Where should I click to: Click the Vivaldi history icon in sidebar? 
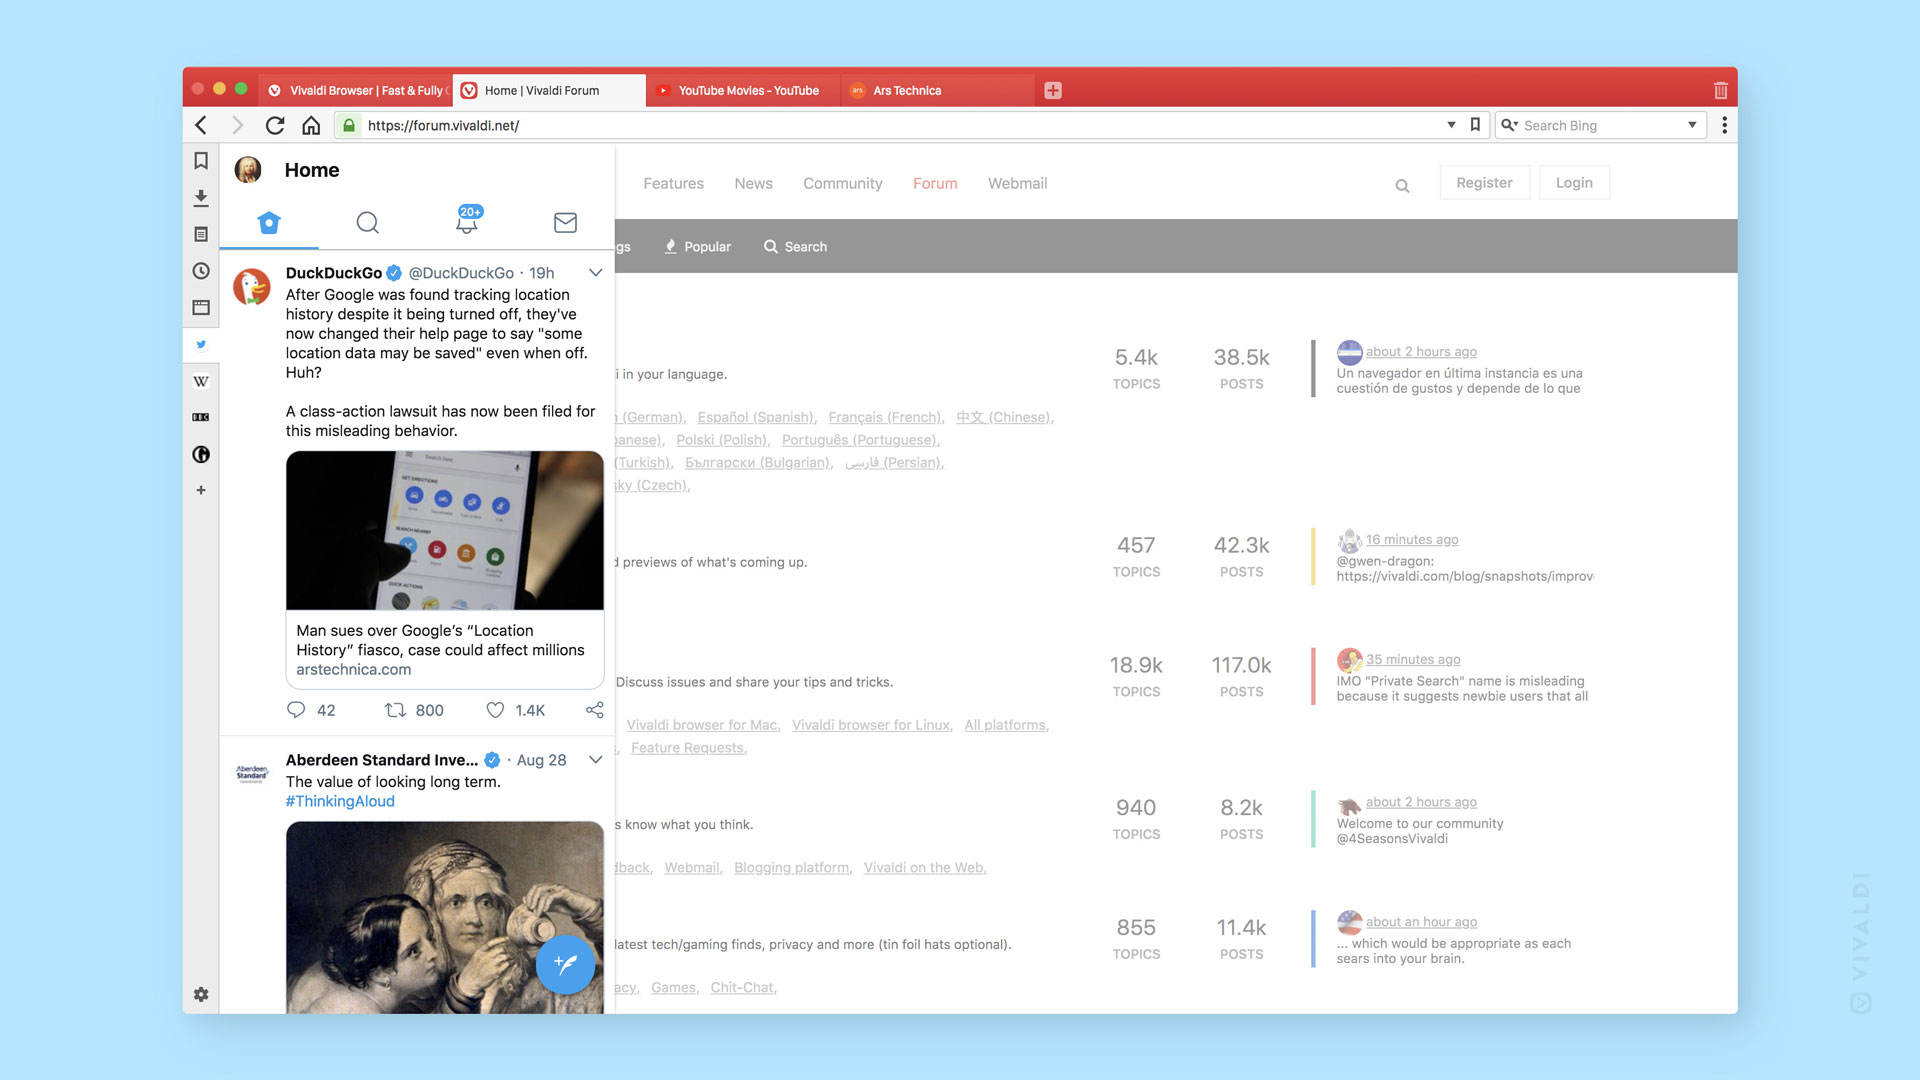(x=200, y=270)
